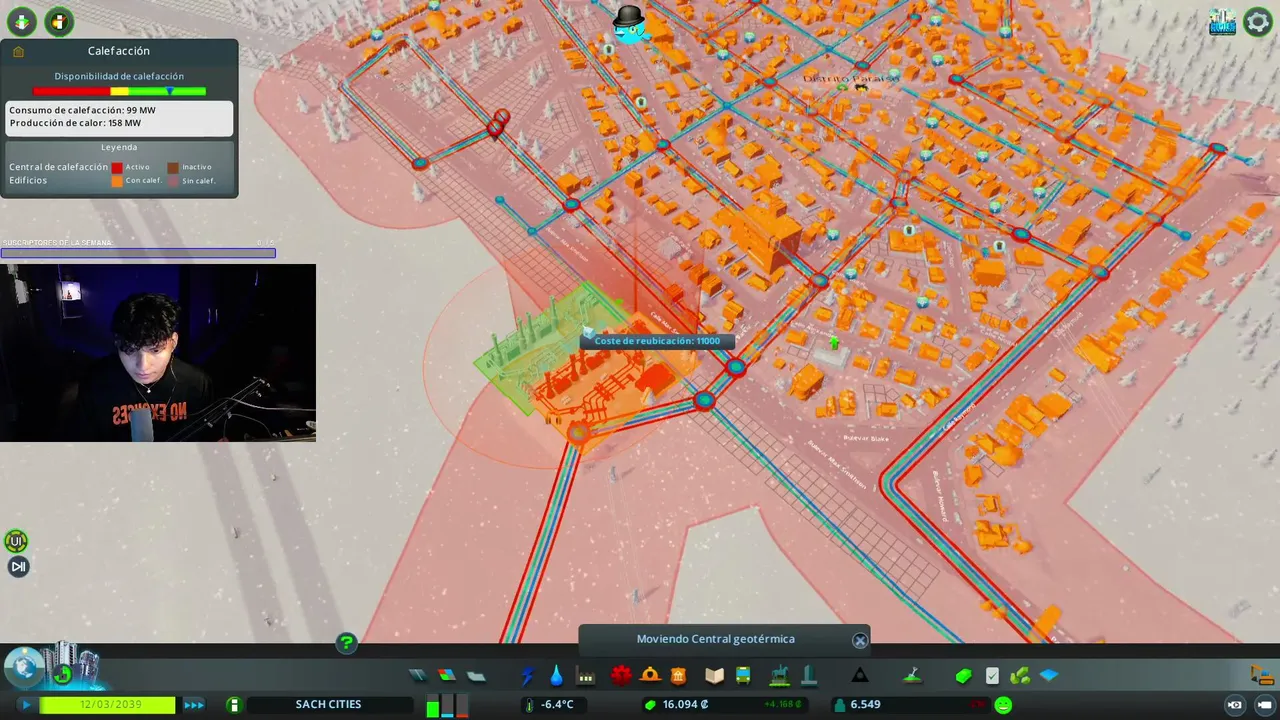1280x720 pixels.
Task: Open the city info button beside city name
Action: [234, 705]
